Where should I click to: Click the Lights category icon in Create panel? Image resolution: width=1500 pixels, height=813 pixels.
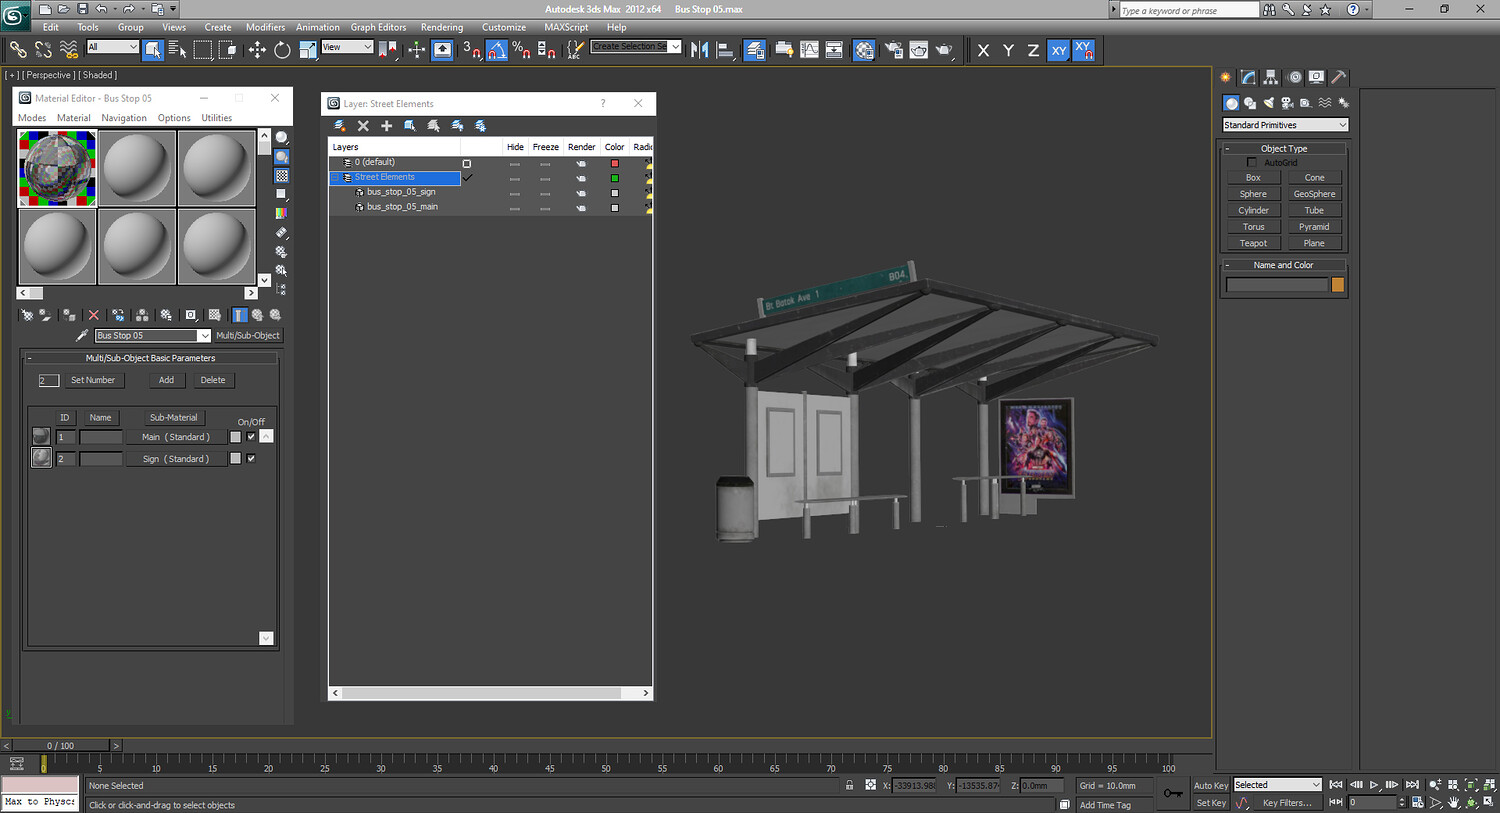tap(1269, 103)
